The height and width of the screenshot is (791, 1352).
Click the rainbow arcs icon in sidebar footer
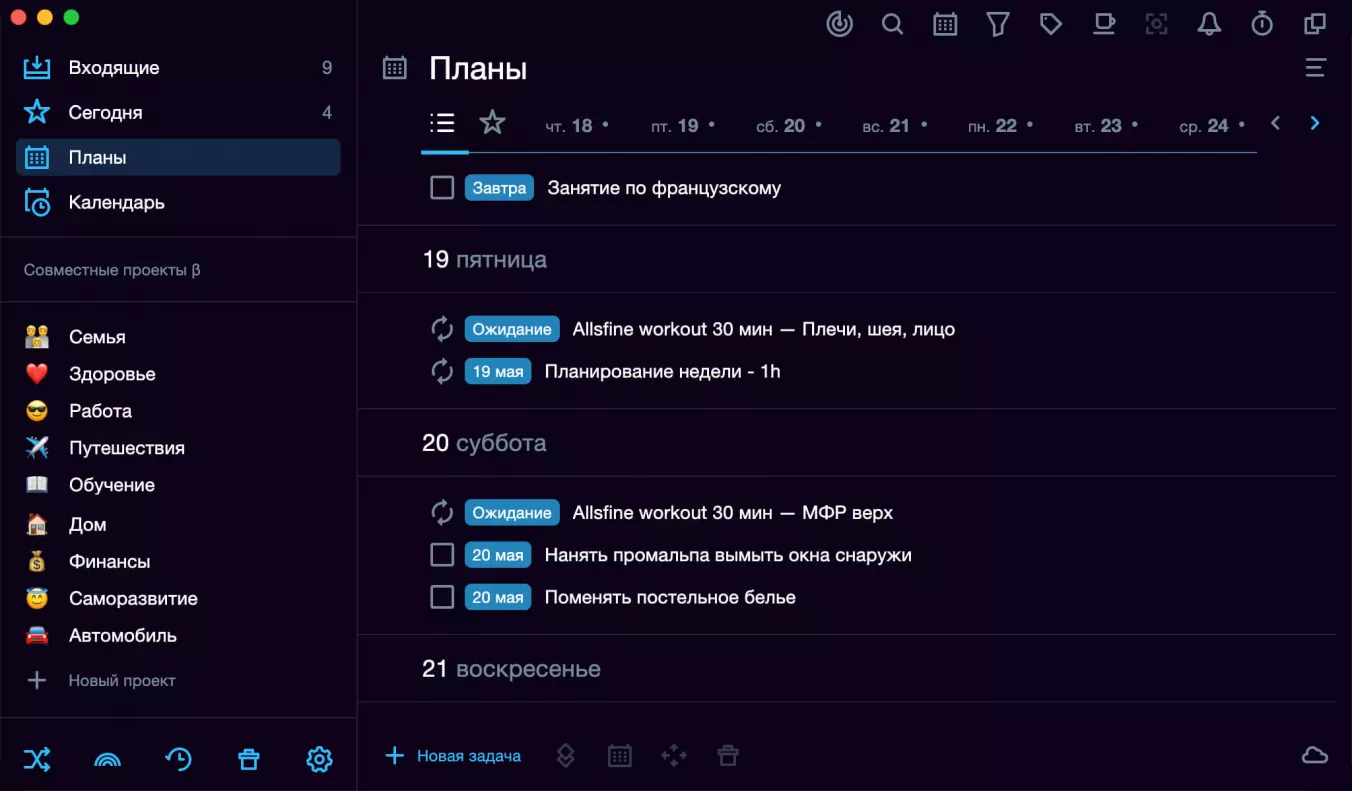click(x=107, y=760)
